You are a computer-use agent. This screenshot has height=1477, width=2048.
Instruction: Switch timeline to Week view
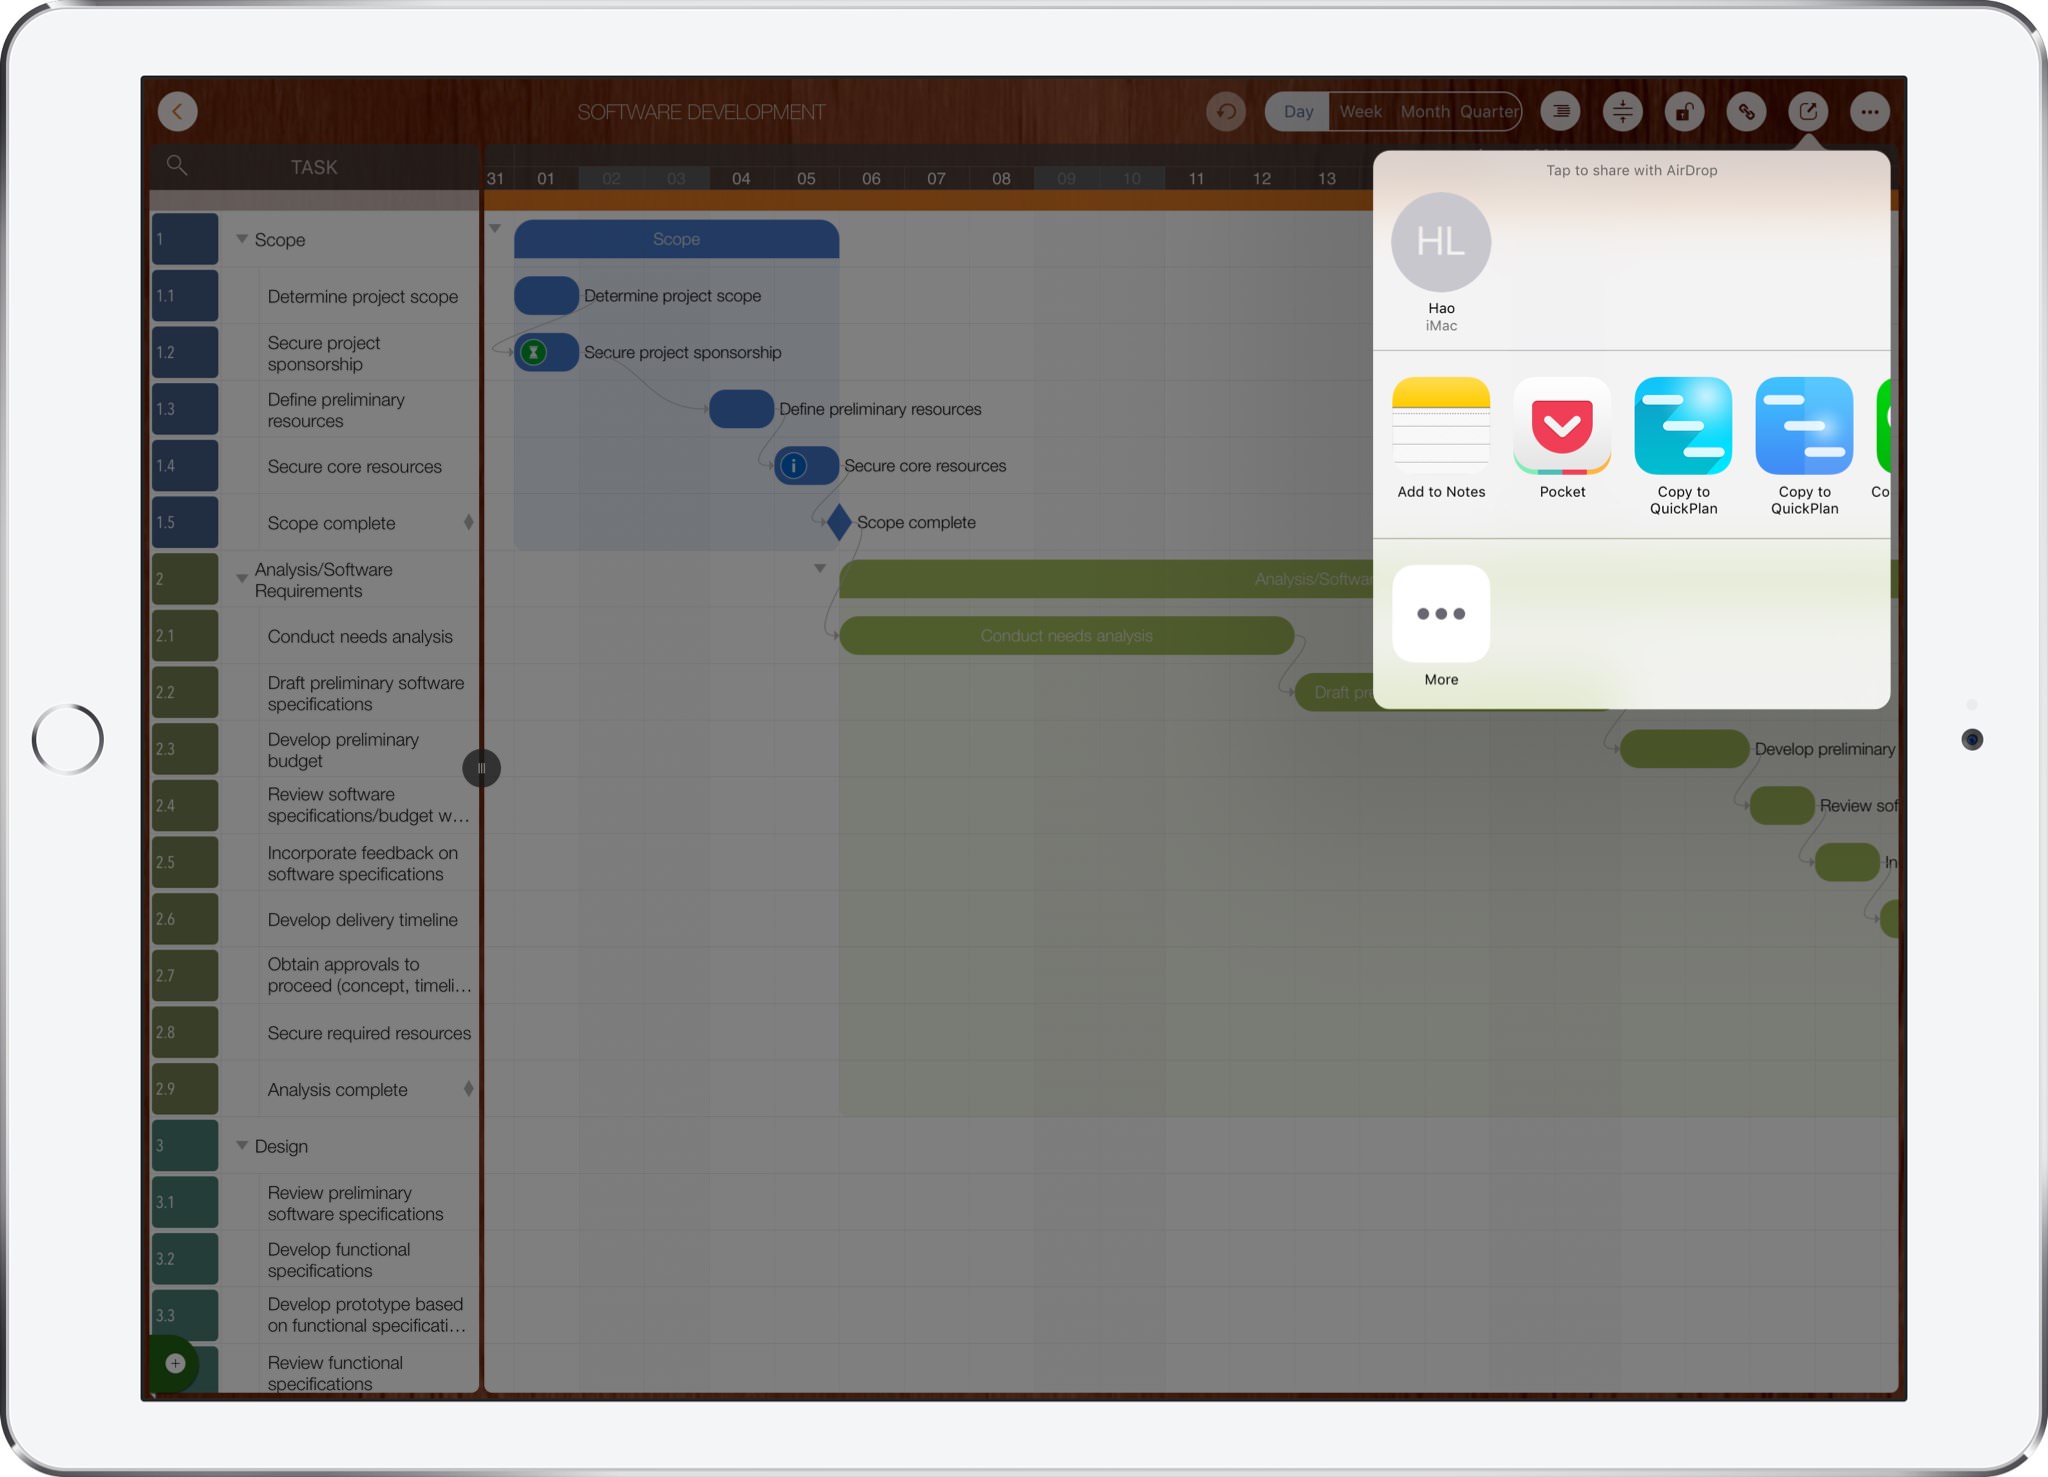click(1360, 111)
